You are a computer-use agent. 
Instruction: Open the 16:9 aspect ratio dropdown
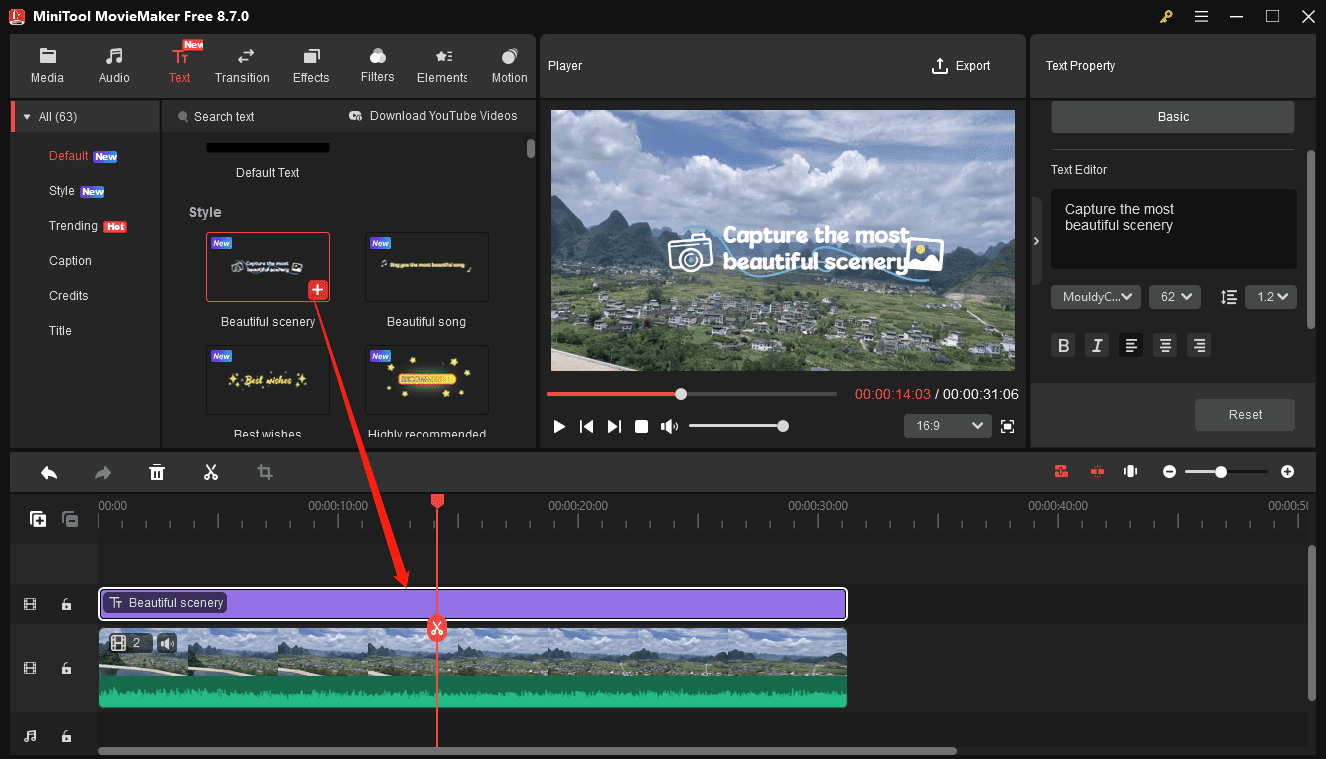point(947,426)
